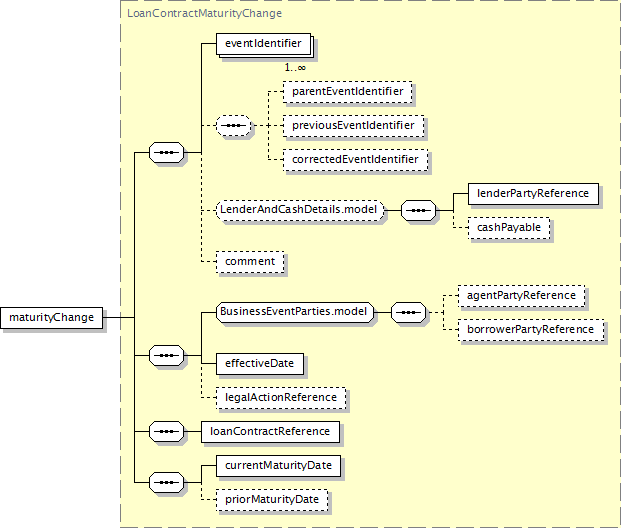Click the correctedEventIdentifier element
The height and width of the screenshot is (528, 621).
356,159
